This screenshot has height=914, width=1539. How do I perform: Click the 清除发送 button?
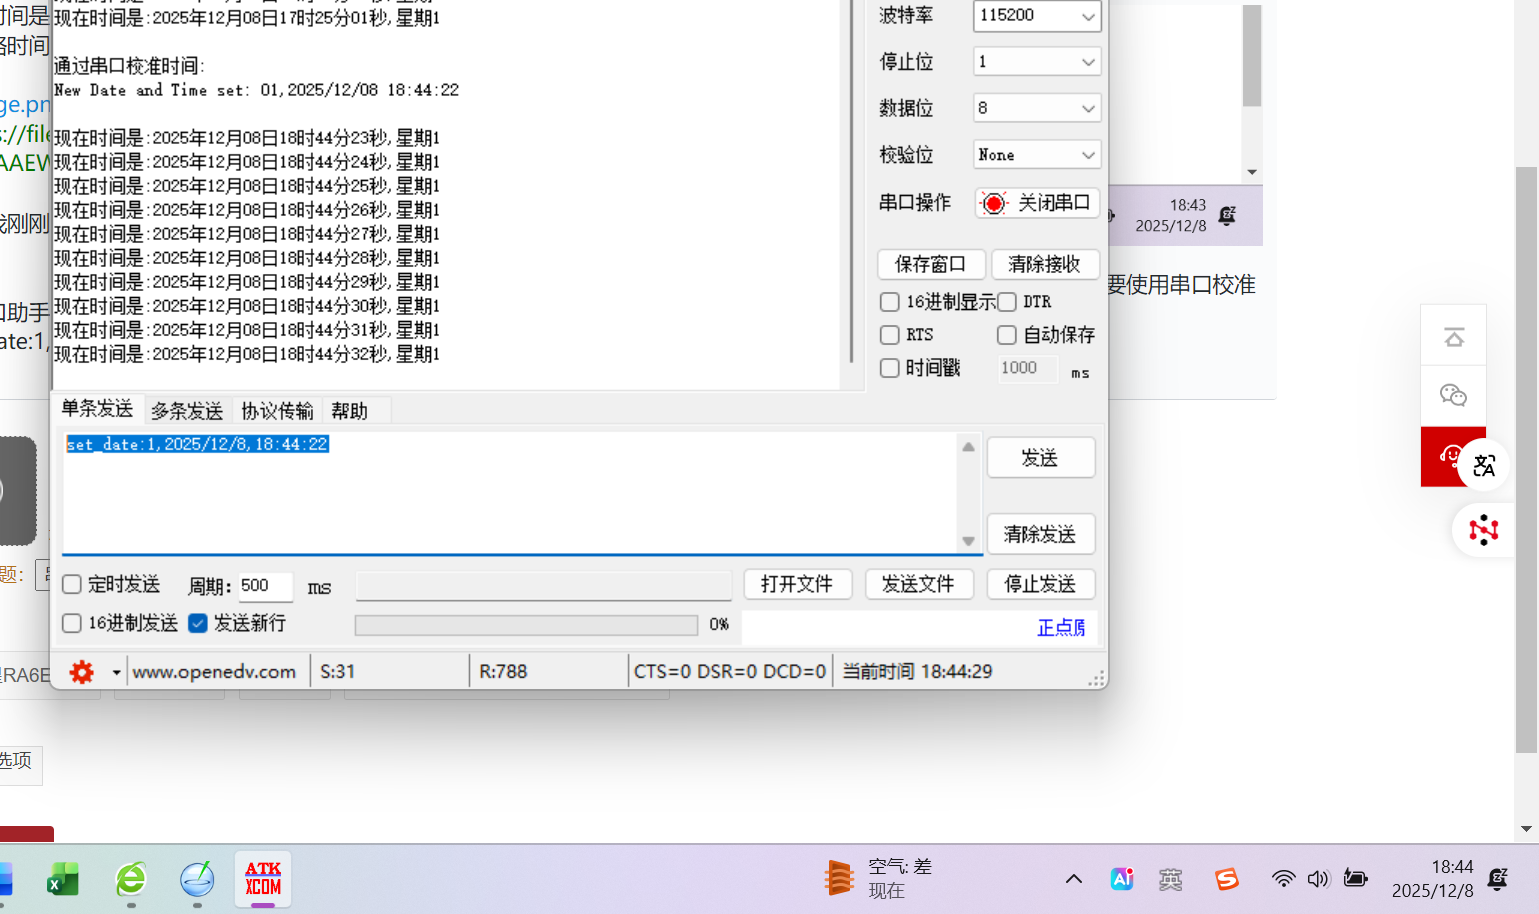click(x=1041, y=534)
